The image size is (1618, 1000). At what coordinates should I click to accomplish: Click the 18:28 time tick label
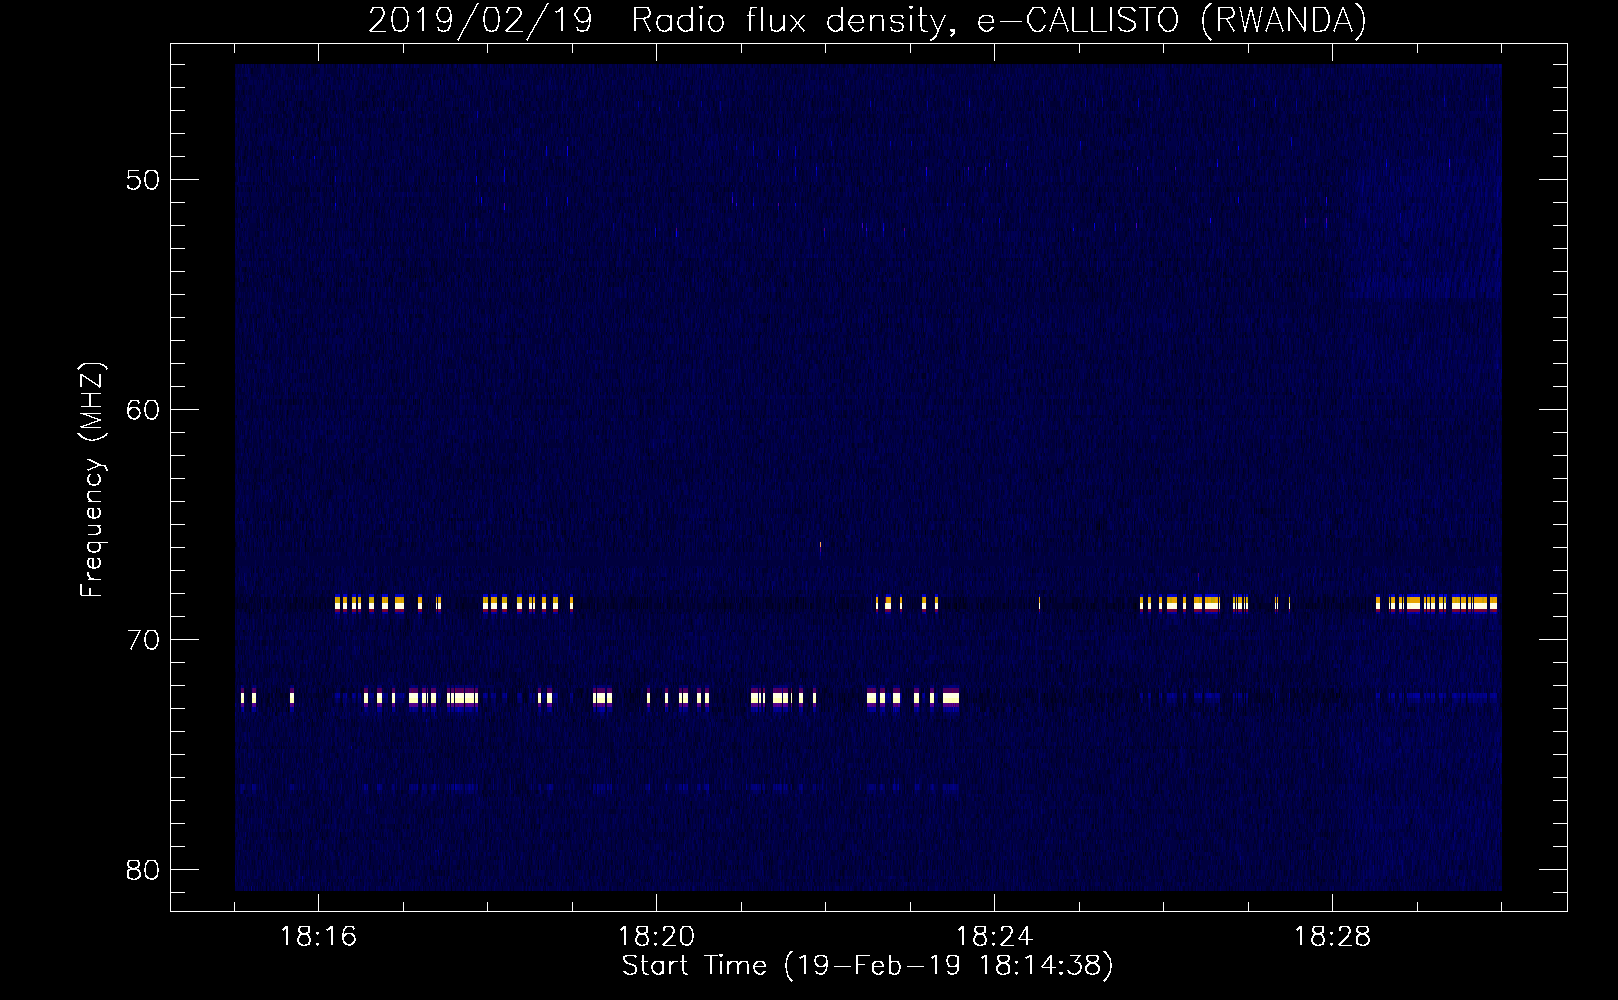tap(1332, 937)
